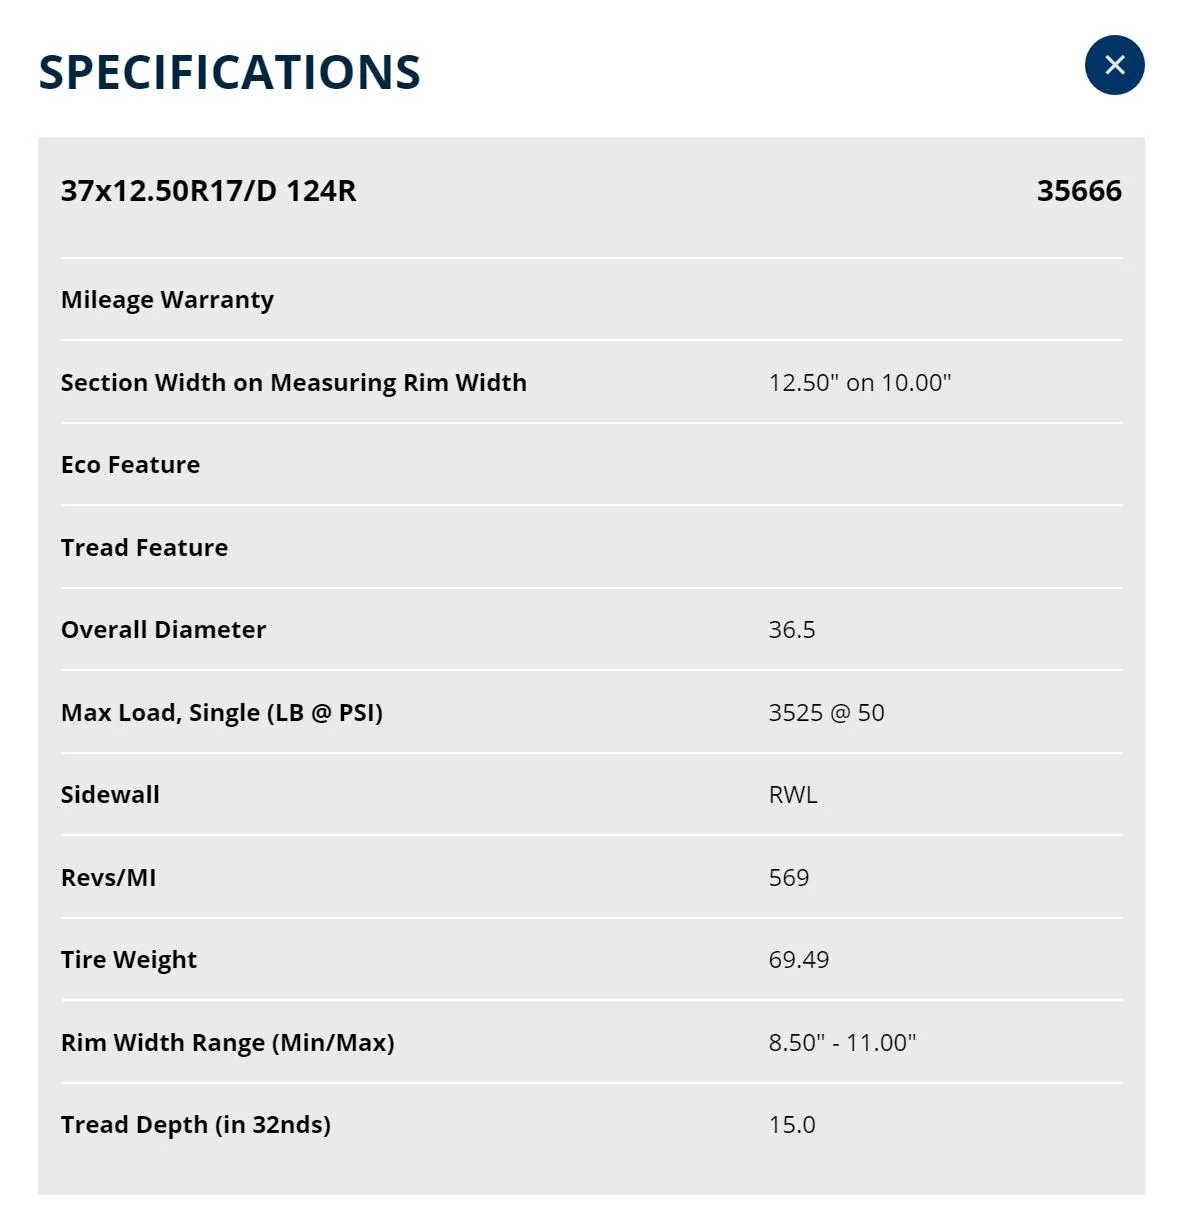Select tire size 37x12.50R17/D 124R
The height and width of the screenshot is (1229, 1181).
208,190
